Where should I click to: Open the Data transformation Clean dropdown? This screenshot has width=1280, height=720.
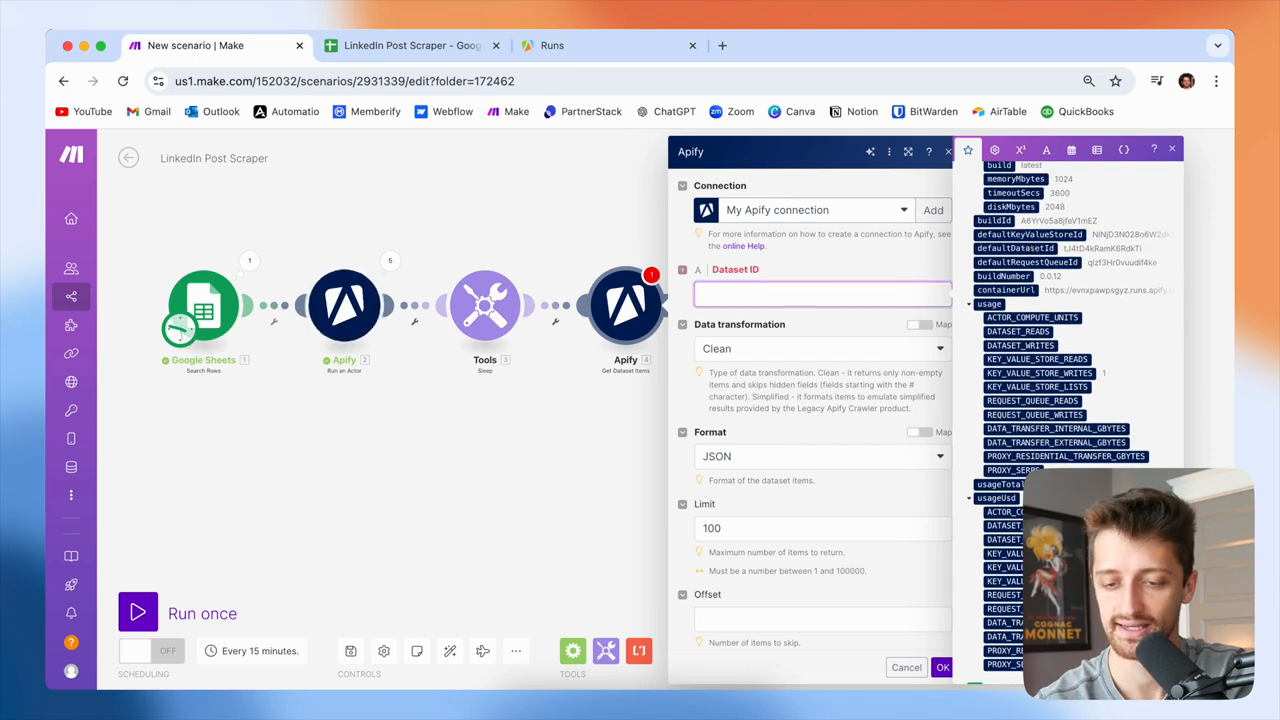tap(823, 349)
